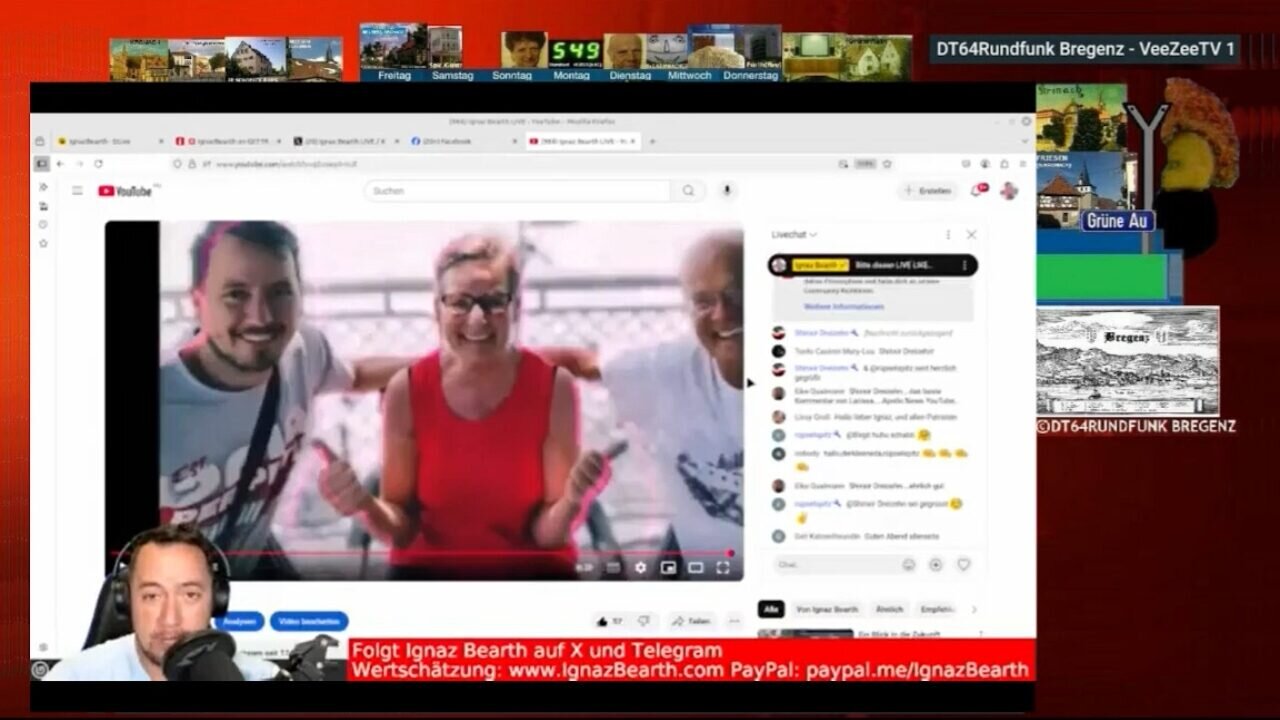This screenshot has width=1280, height=720.
Task: Click the sidebar bookmarks star icon
Action: pos(43,243)
